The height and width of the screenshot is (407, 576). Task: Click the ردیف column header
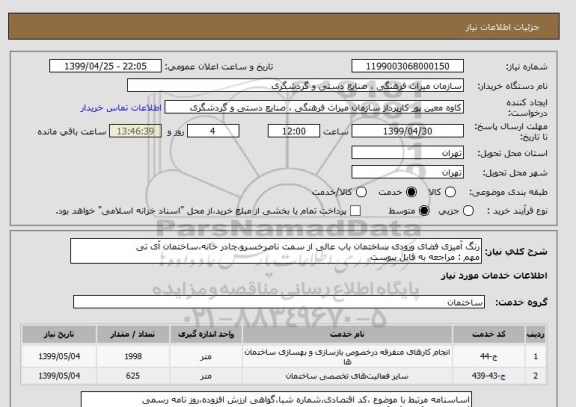(536, 334)
